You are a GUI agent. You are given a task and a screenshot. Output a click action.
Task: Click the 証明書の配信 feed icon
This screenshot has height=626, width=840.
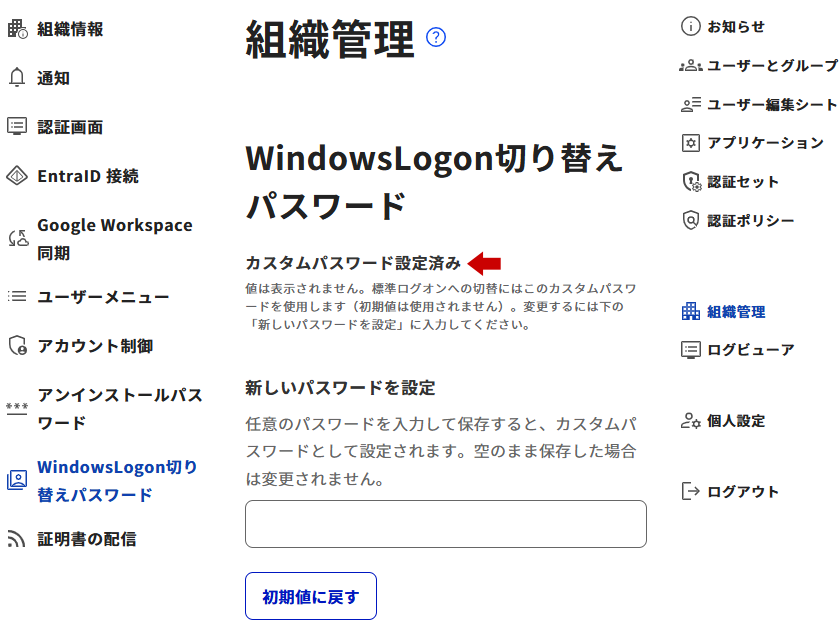point(17,539)
